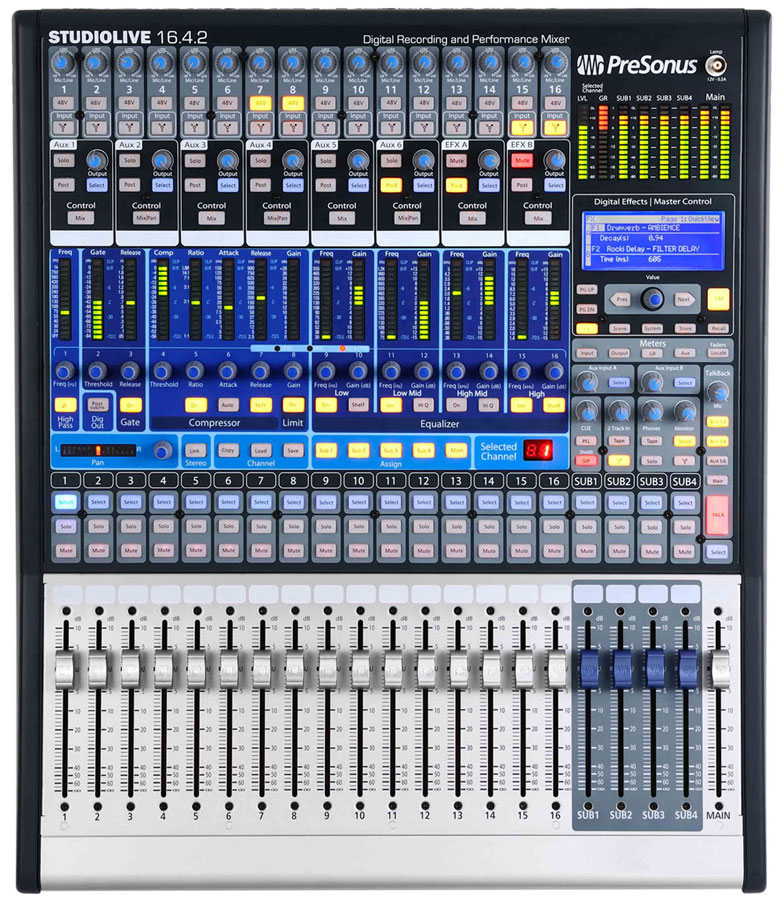The width and height of the screenshot is (783, 900).
Task: Click the Gate Threshold knob, encoder 2
Action: pyautogui.click(x=97, y=371)
